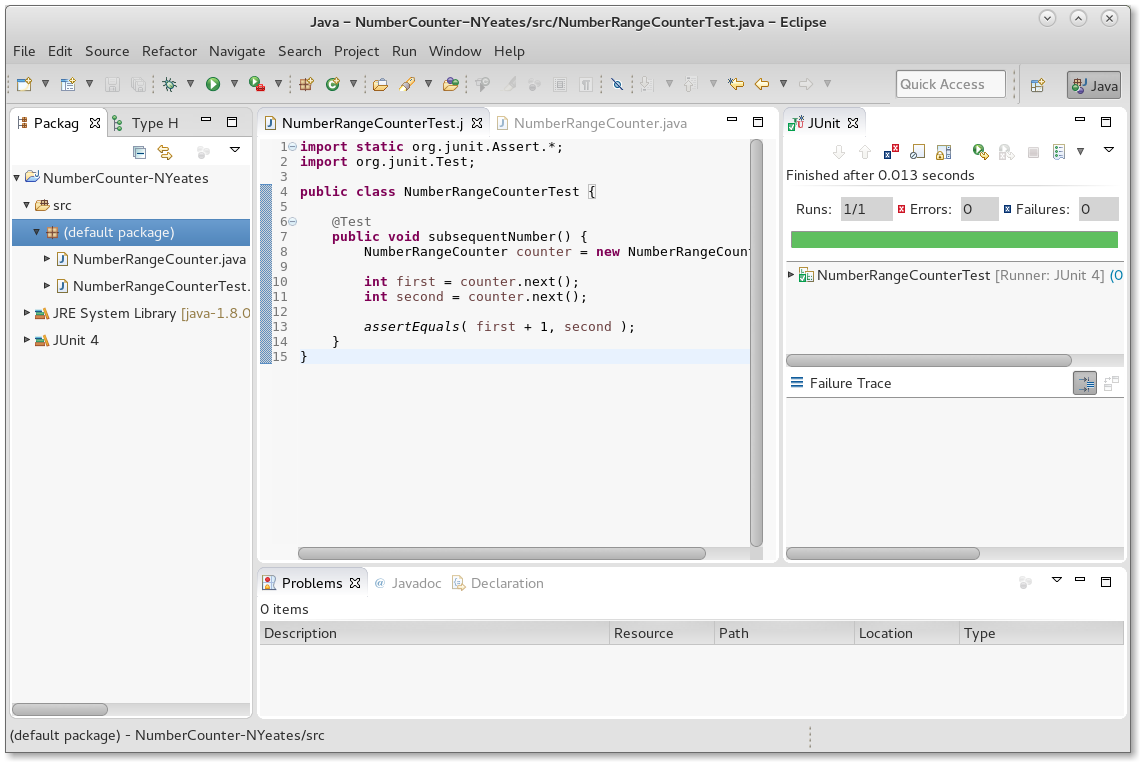Click Collapse All in Package Explorer

(x=140, y=152)
